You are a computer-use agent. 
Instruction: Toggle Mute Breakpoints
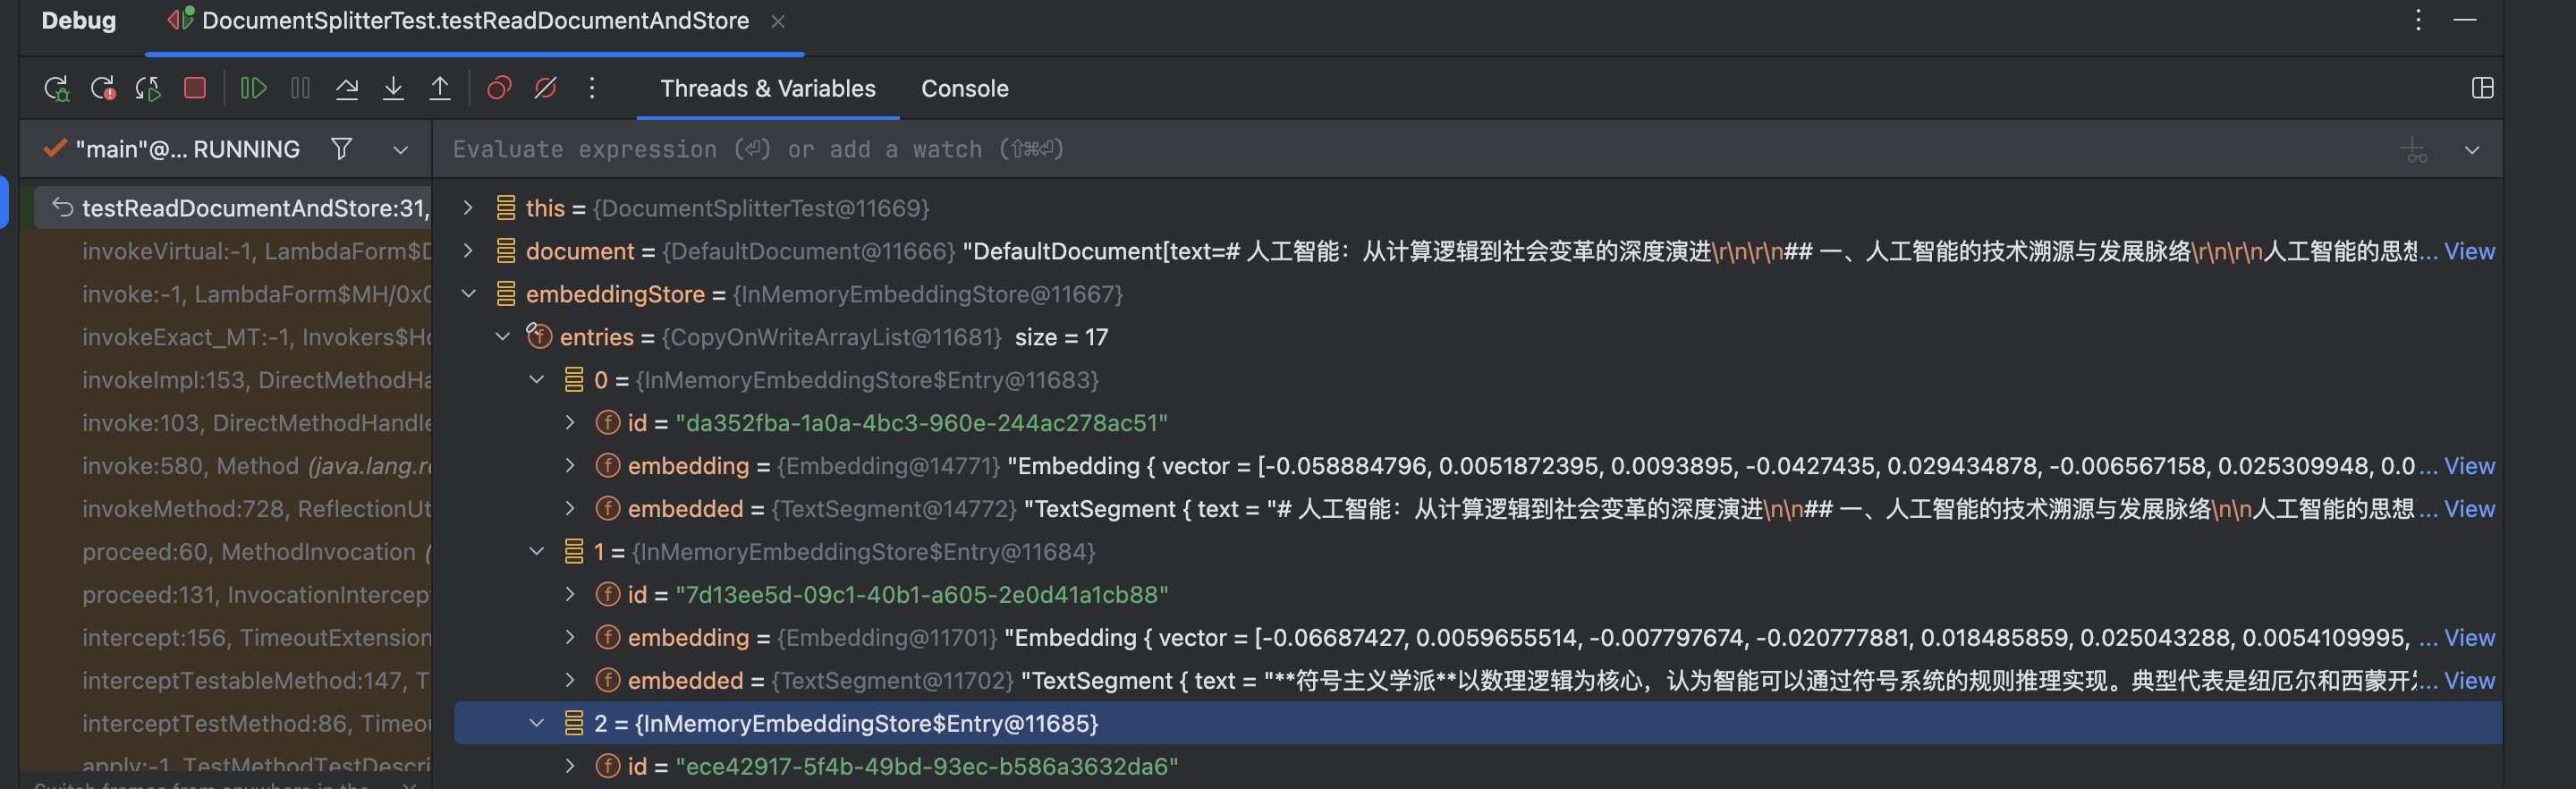(x=545, y=89)
